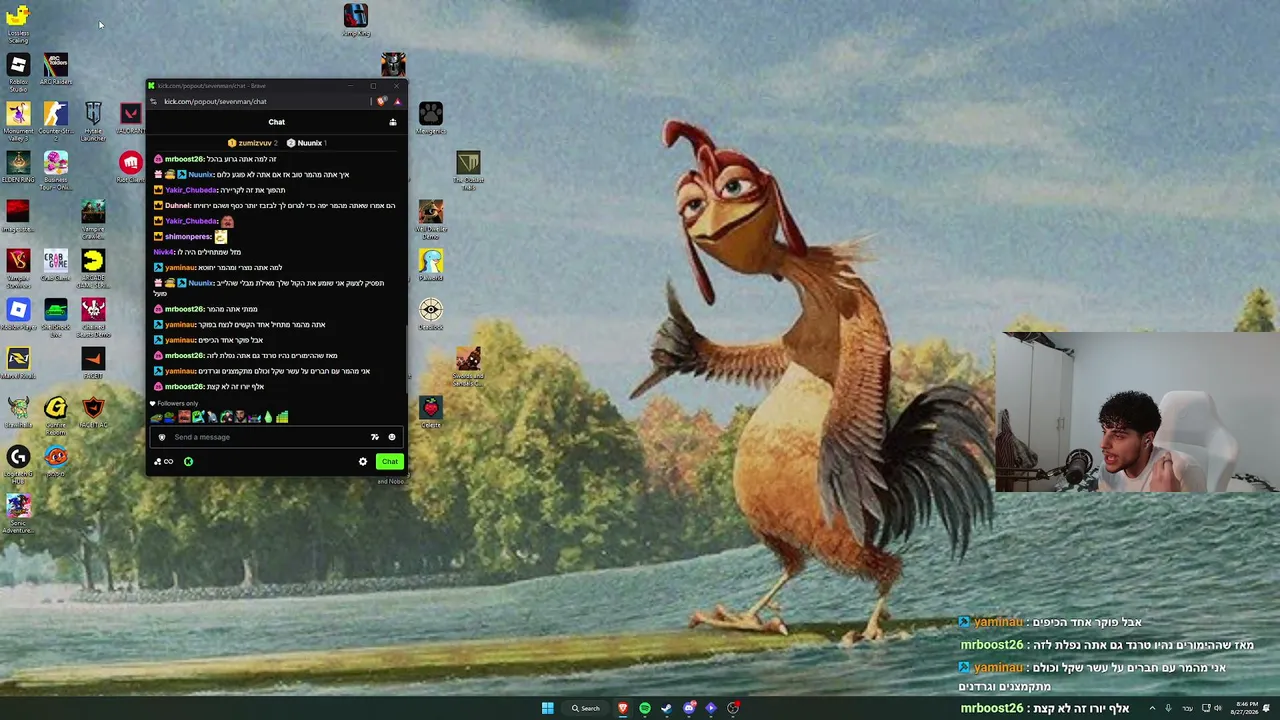
Task: Launch Palworld from the desktop
Action: tap(431, 265)
